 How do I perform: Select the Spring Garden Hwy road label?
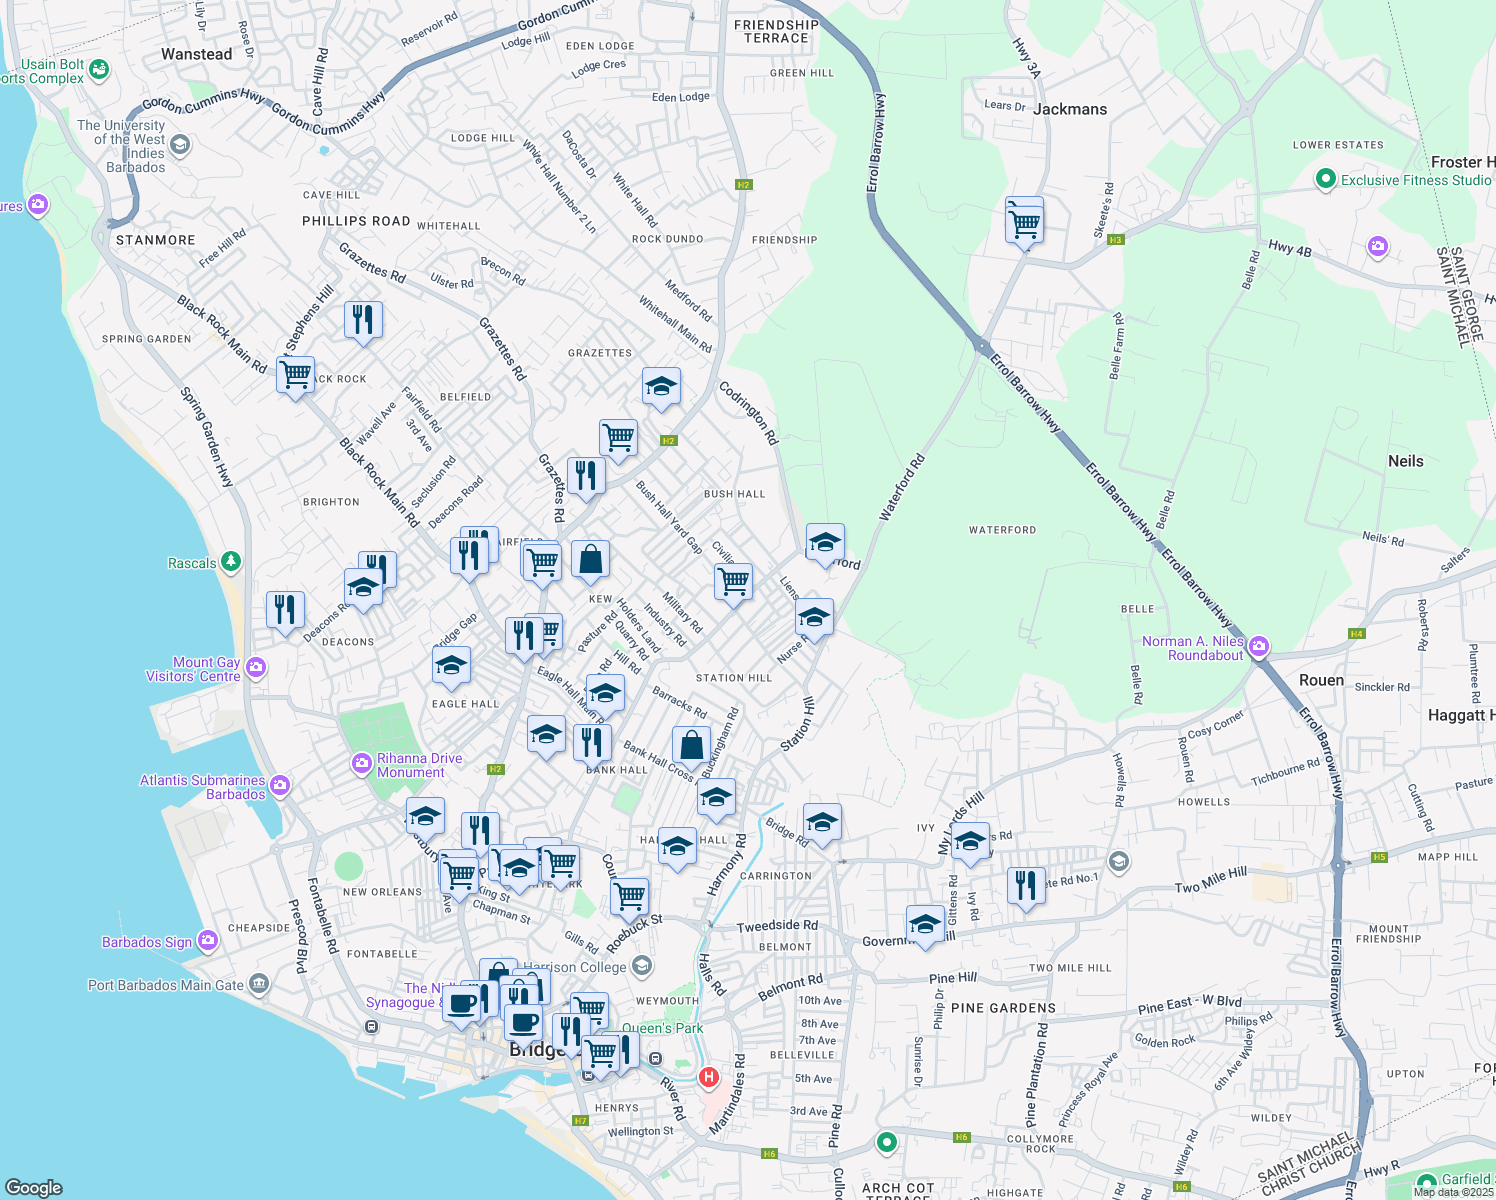(207, 437)
